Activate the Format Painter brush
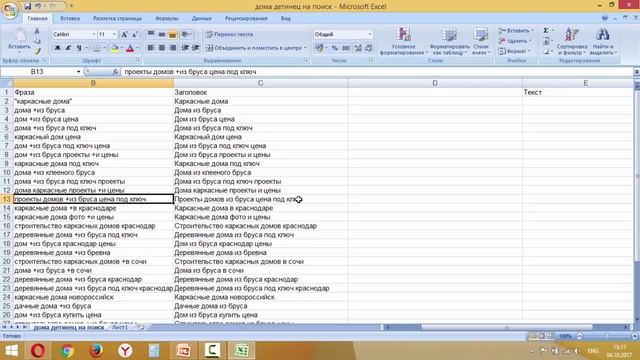This screenshot has width=640, height=360. [x=37, y=51]
